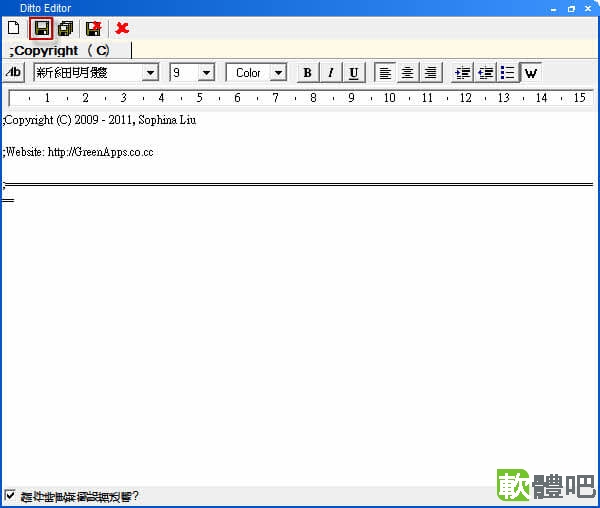Image resolution: width=600 pixels, height=508 pixels.
Task: Decrease paragraph indent
Action: point(486,73)
